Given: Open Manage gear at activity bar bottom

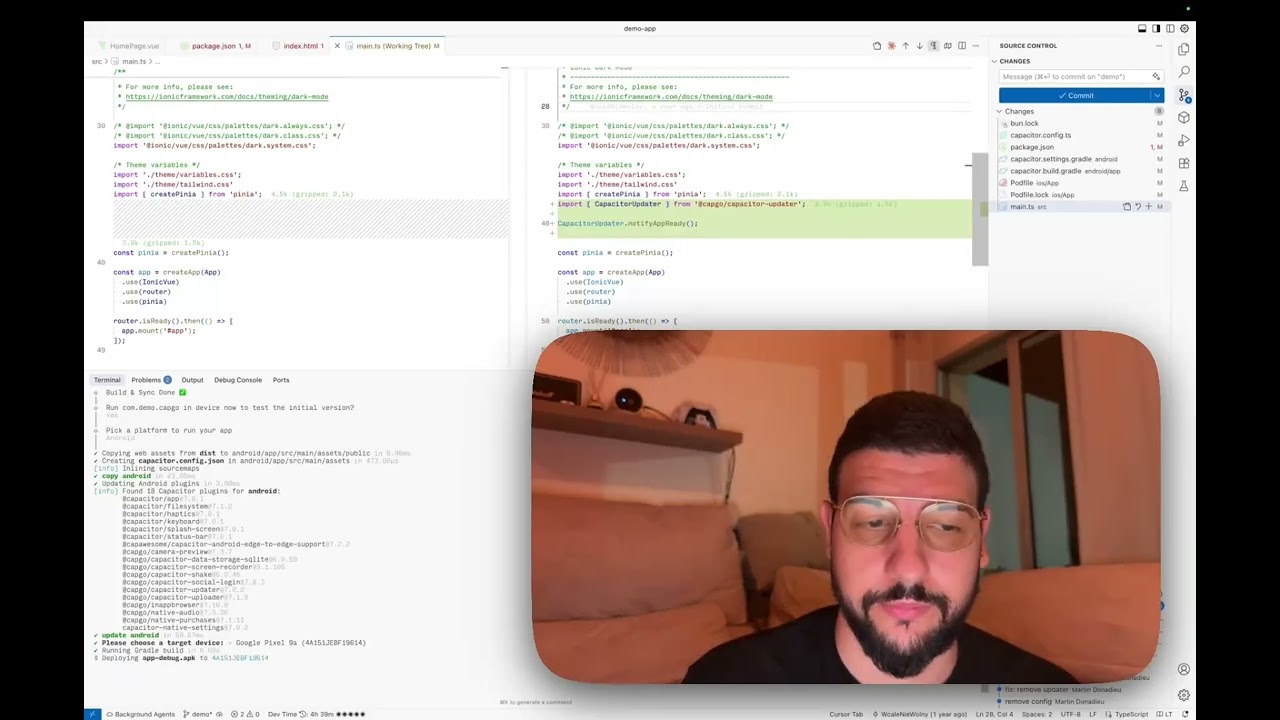Looking at the screenshot, I should click(x=1184, y=695).
